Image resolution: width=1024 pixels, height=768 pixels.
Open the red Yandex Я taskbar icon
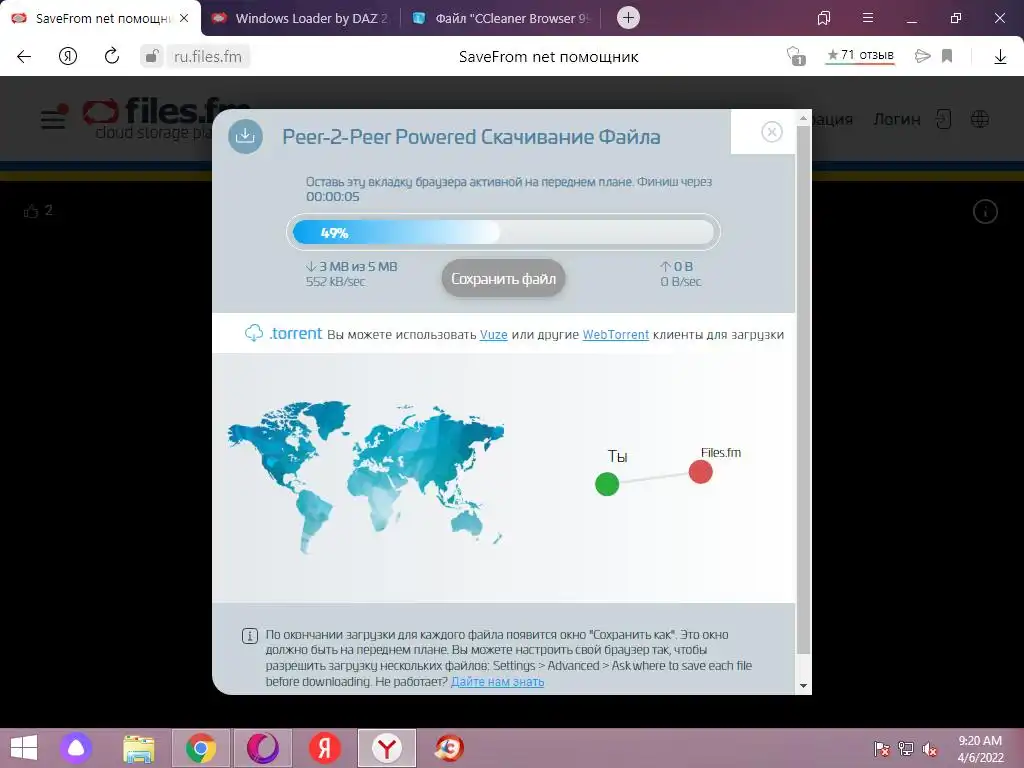[x=325, y=748]
